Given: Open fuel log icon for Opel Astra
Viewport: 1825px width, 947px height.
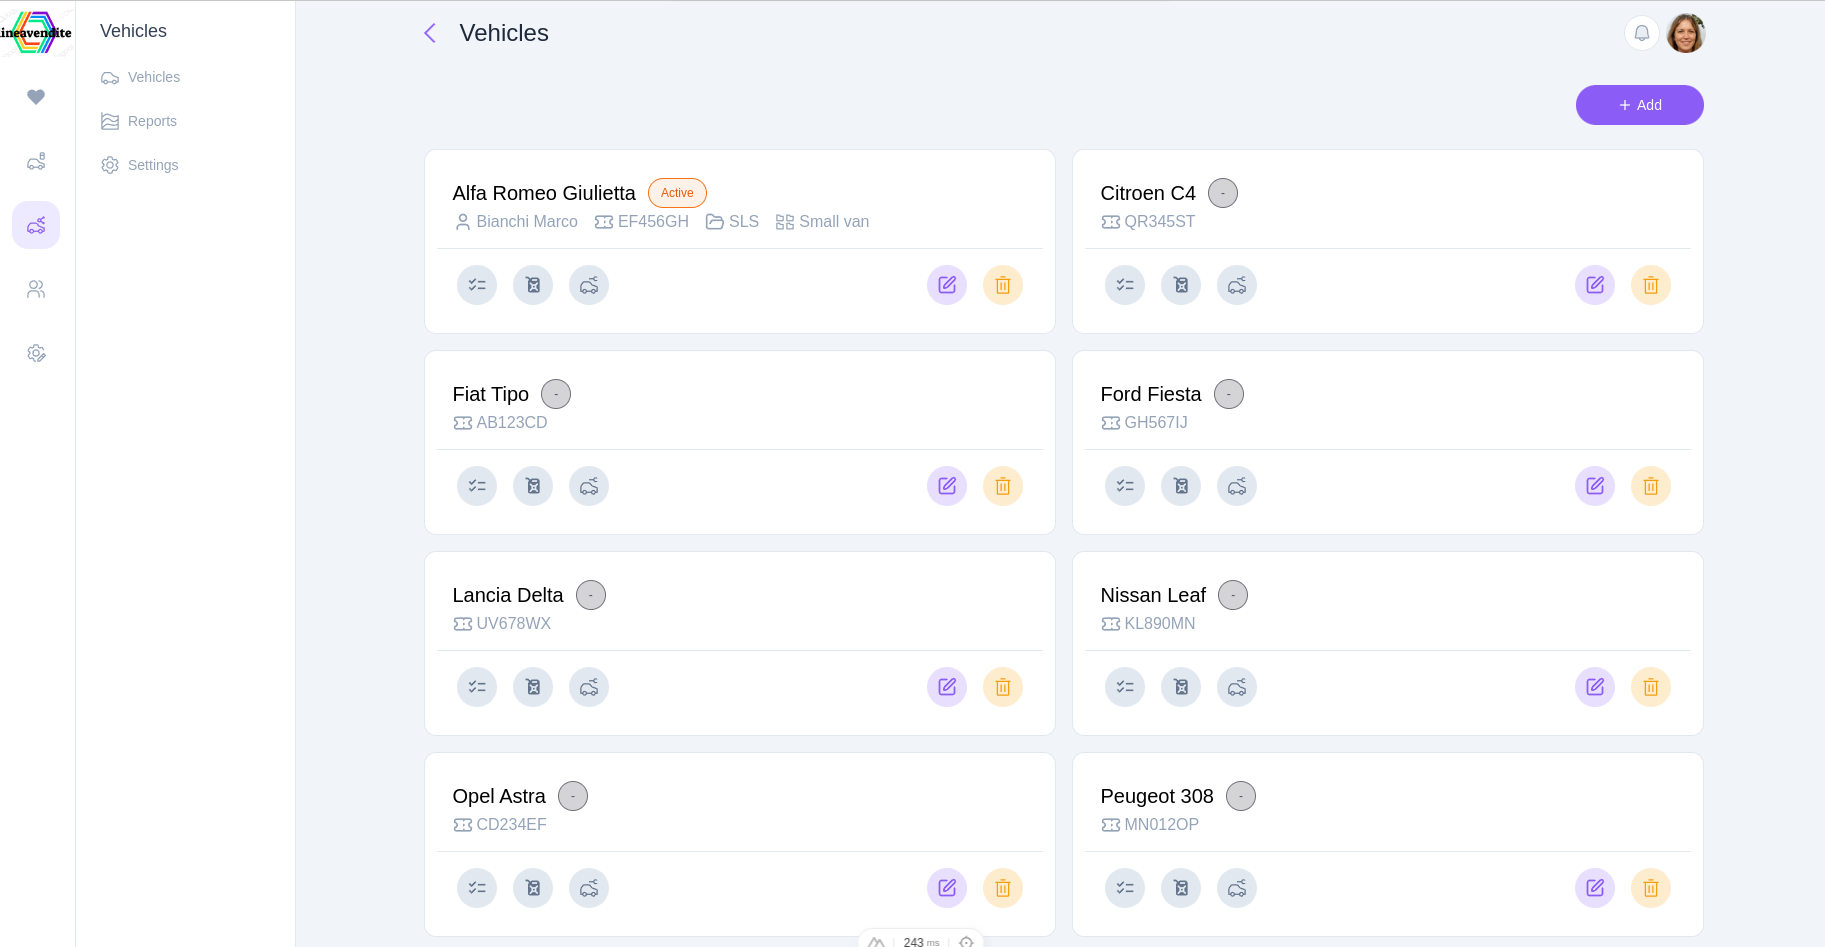Looking at the screenshot, I should click(533, 888).
